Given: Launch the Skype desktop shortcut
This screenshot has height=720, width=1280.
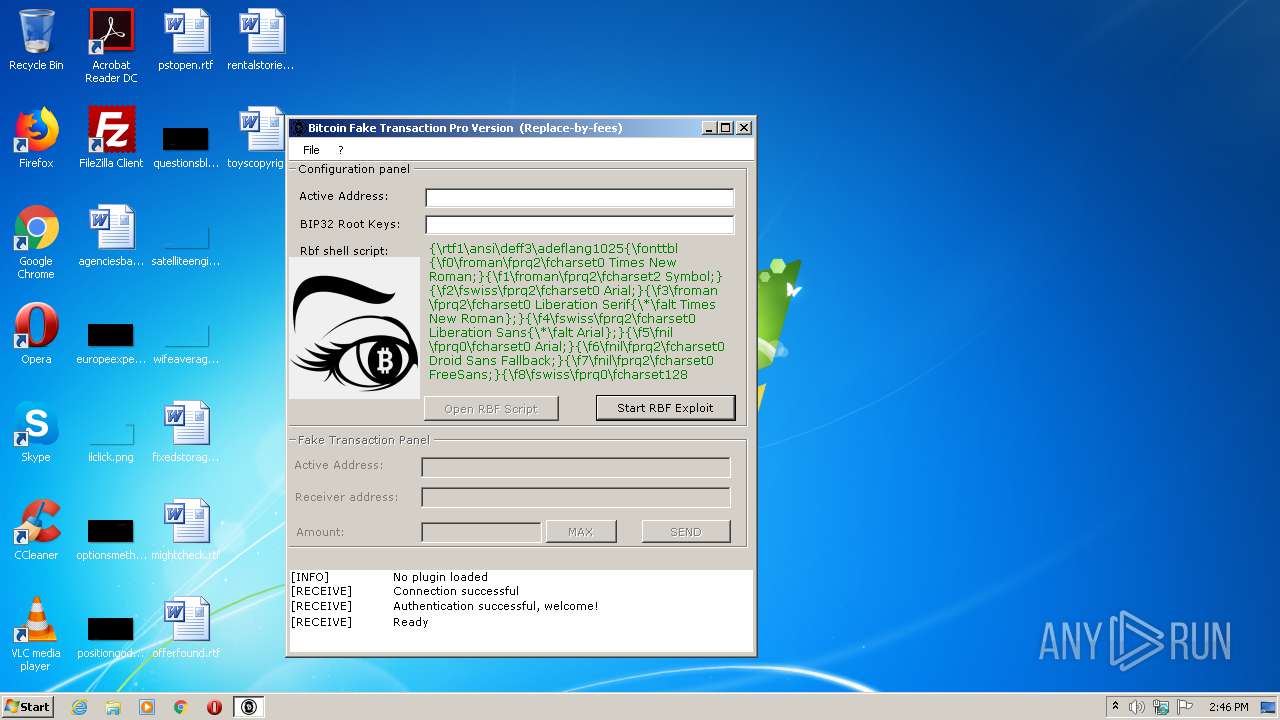Looking at the screenshot, I should pyautogui.click(x=36, y=432).
